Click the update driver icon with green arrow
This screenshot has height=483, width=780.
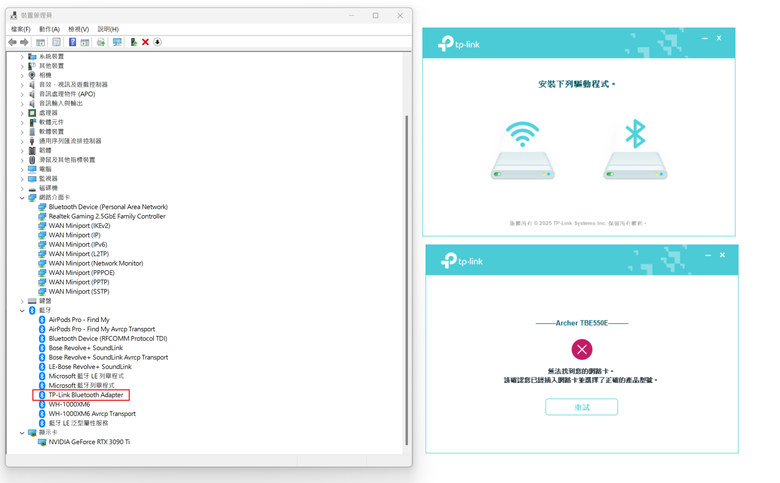133,42
